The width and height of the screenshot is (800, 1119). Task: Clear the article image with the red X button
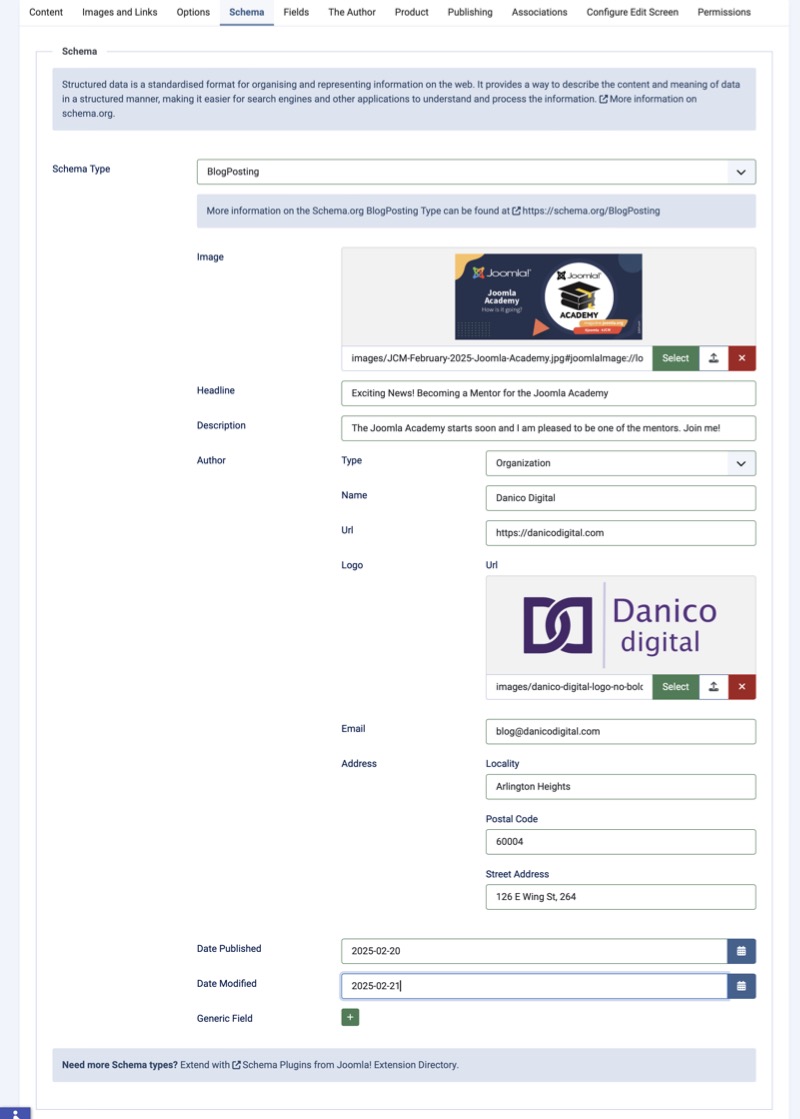[x=741, y=358]
